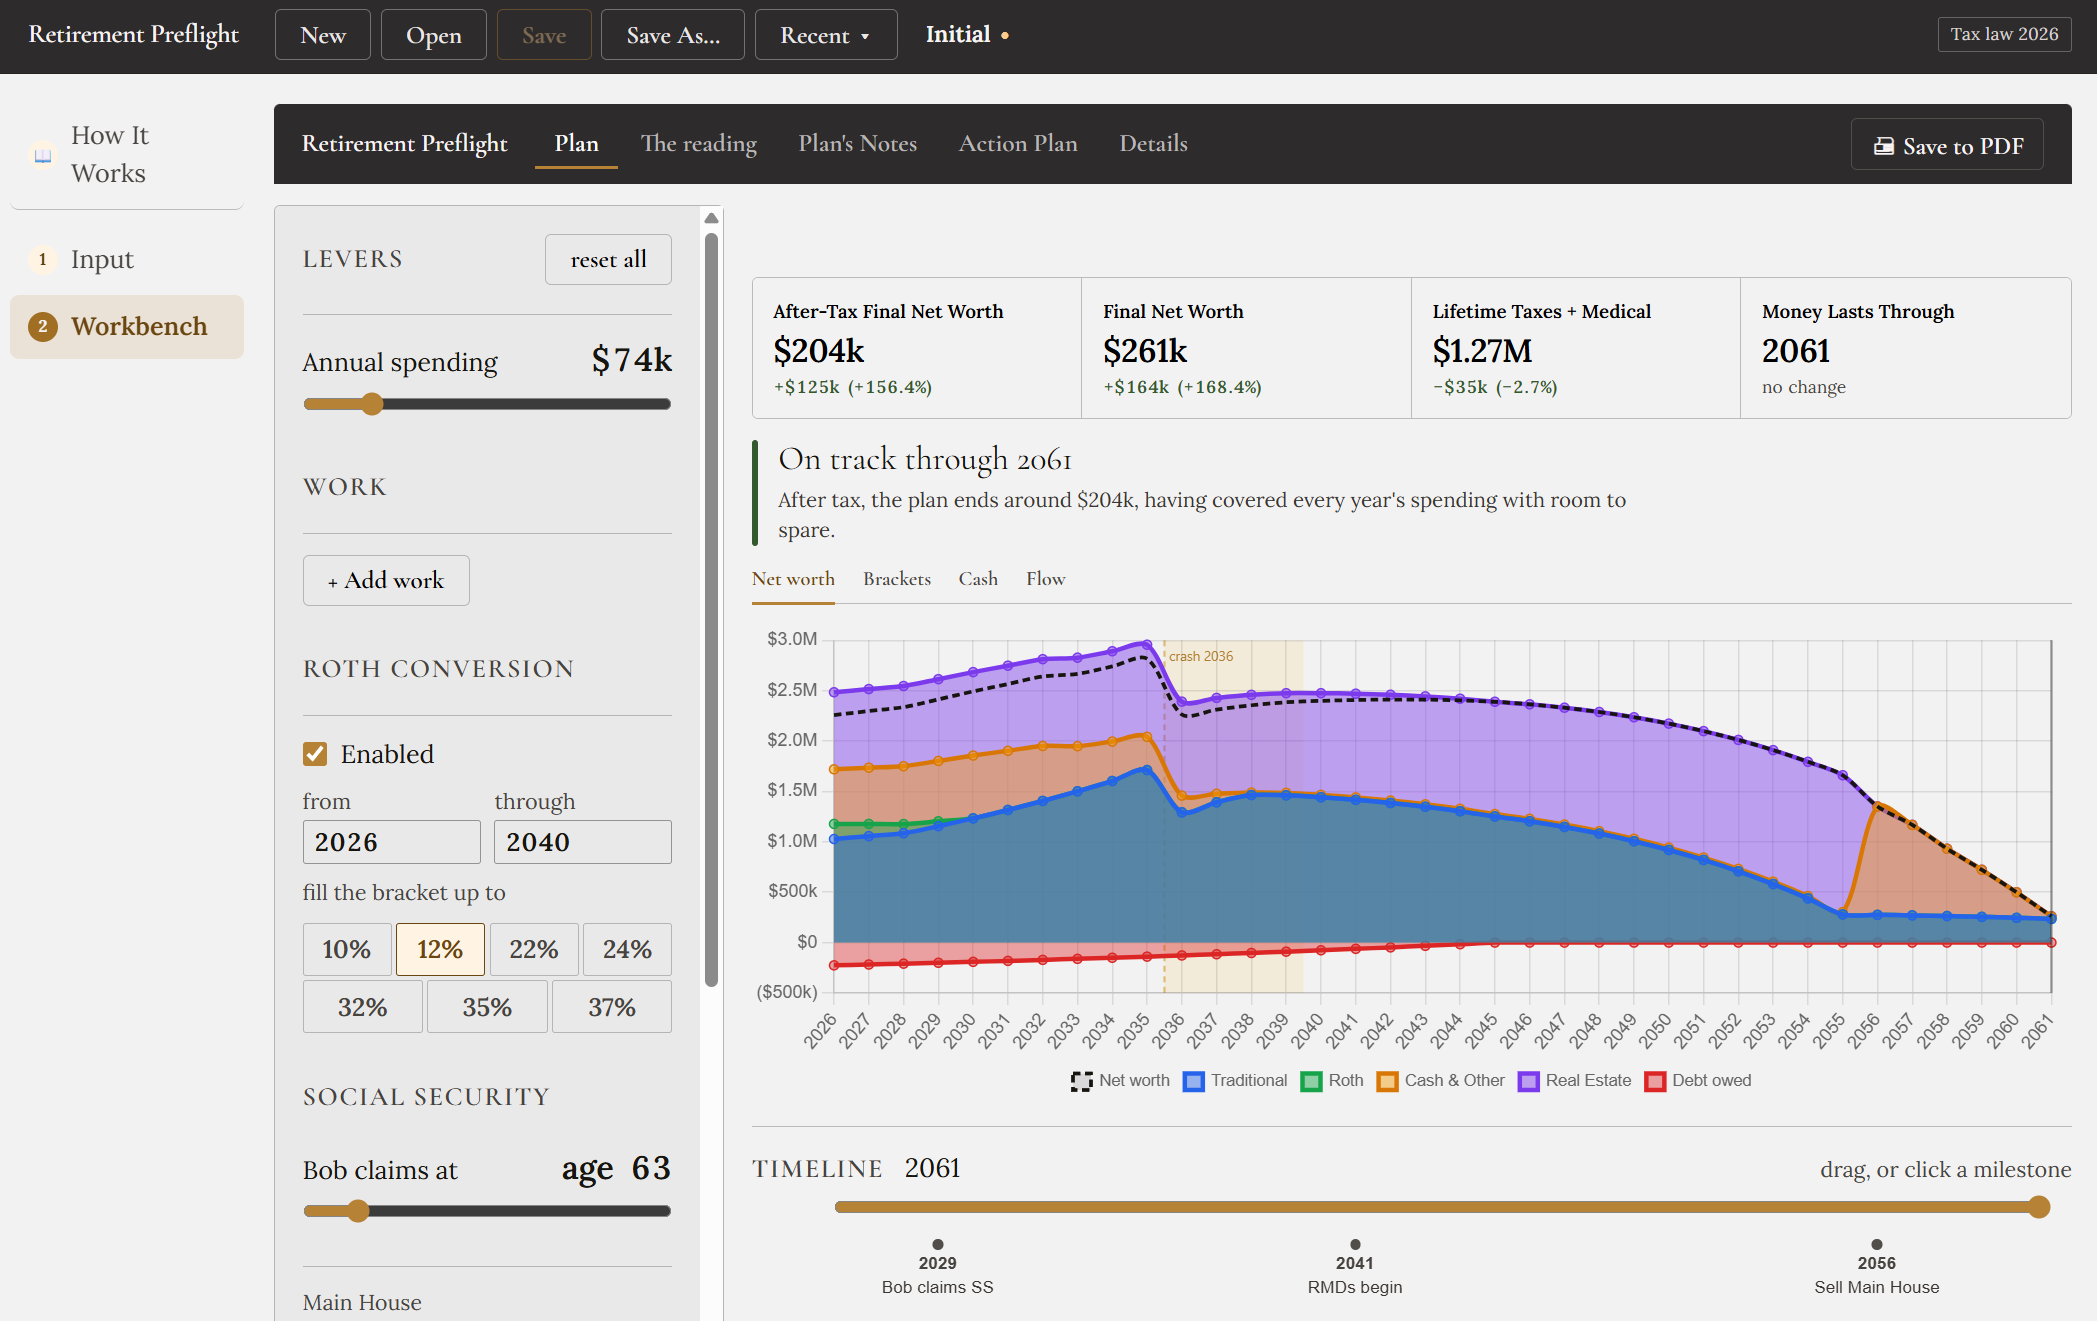2097x1321 pixels.
Task: Open the Recent files dropdown
Action: (825, 35)
